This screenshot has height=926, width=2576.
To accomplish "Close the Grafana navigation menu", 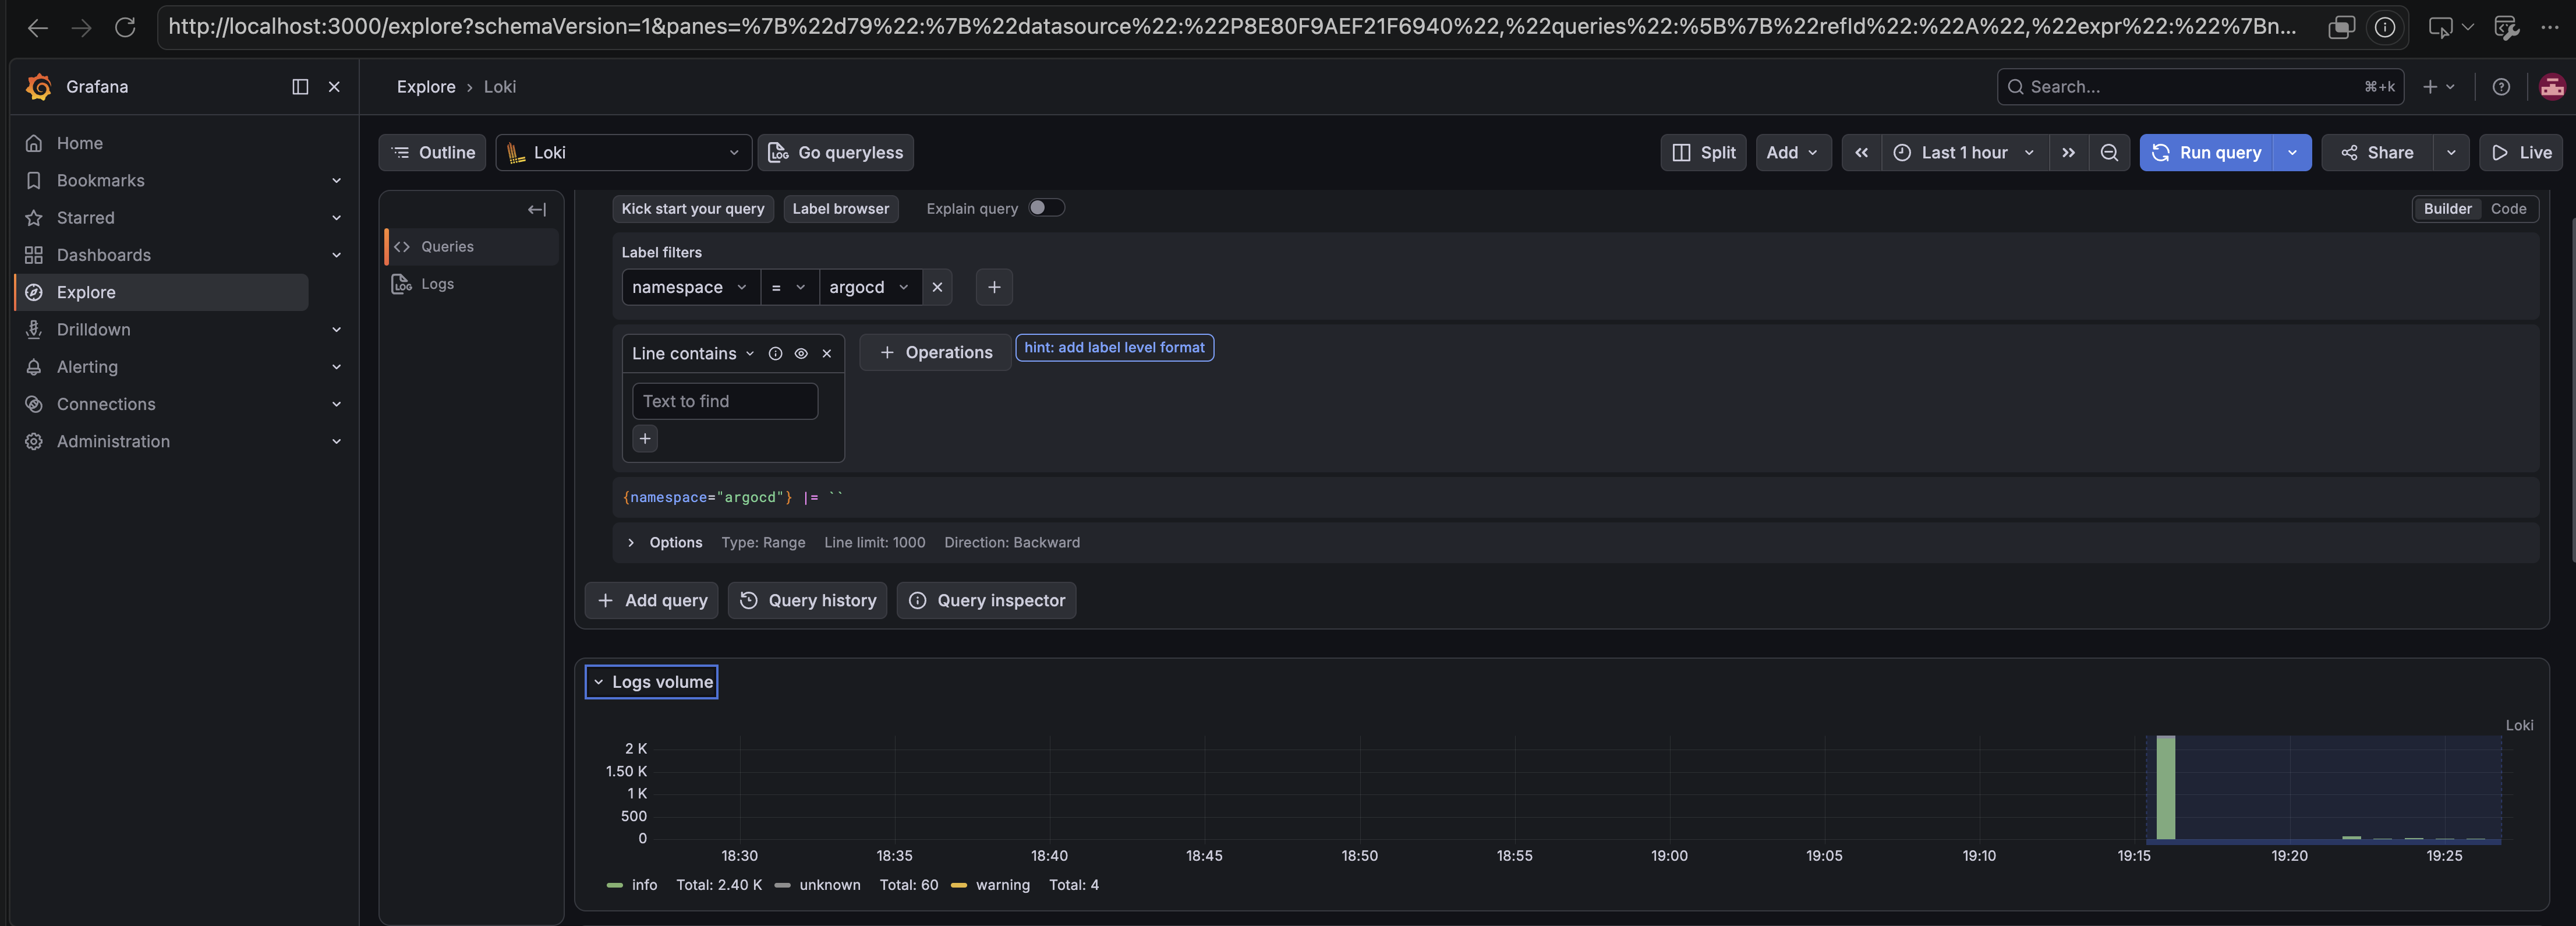I will [x=334, y=87].
